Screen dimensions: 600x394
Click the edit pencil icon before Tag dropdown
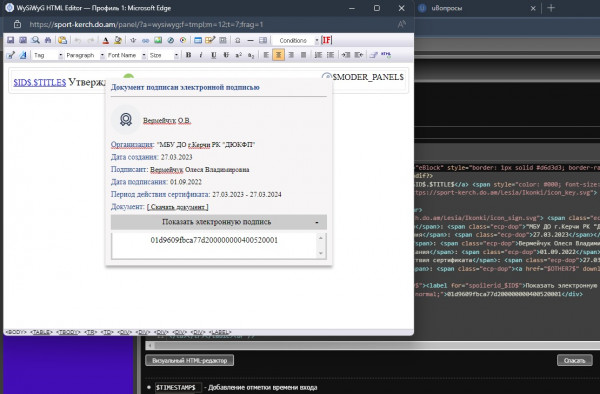pos(11,55)
